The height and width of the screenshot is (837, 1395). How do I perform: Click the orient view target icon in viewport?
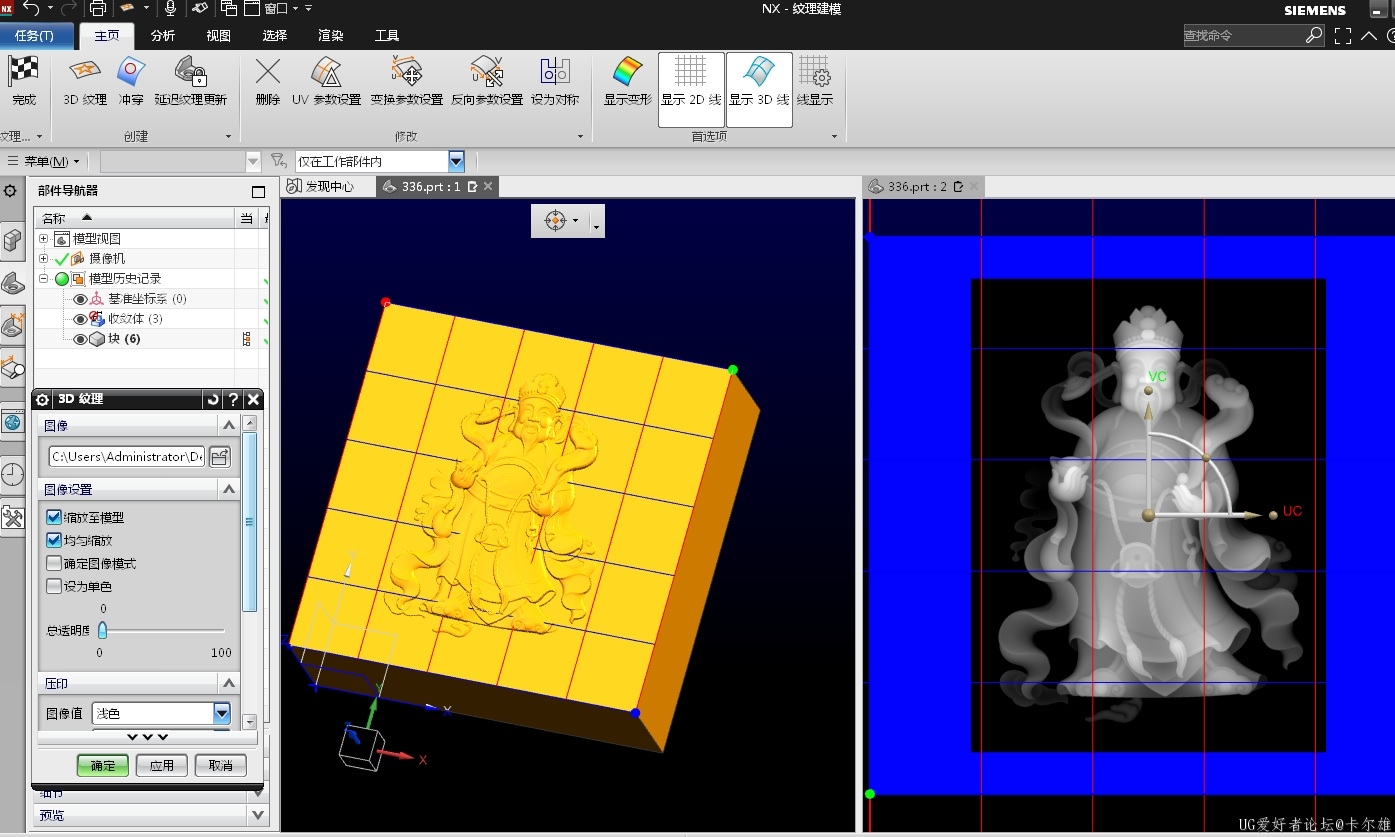556,220
